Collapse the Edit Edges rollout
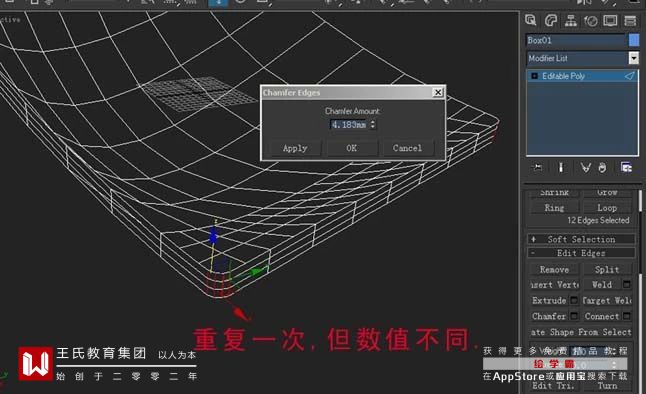Screen dimensions: 646x394 click(581, 253)
